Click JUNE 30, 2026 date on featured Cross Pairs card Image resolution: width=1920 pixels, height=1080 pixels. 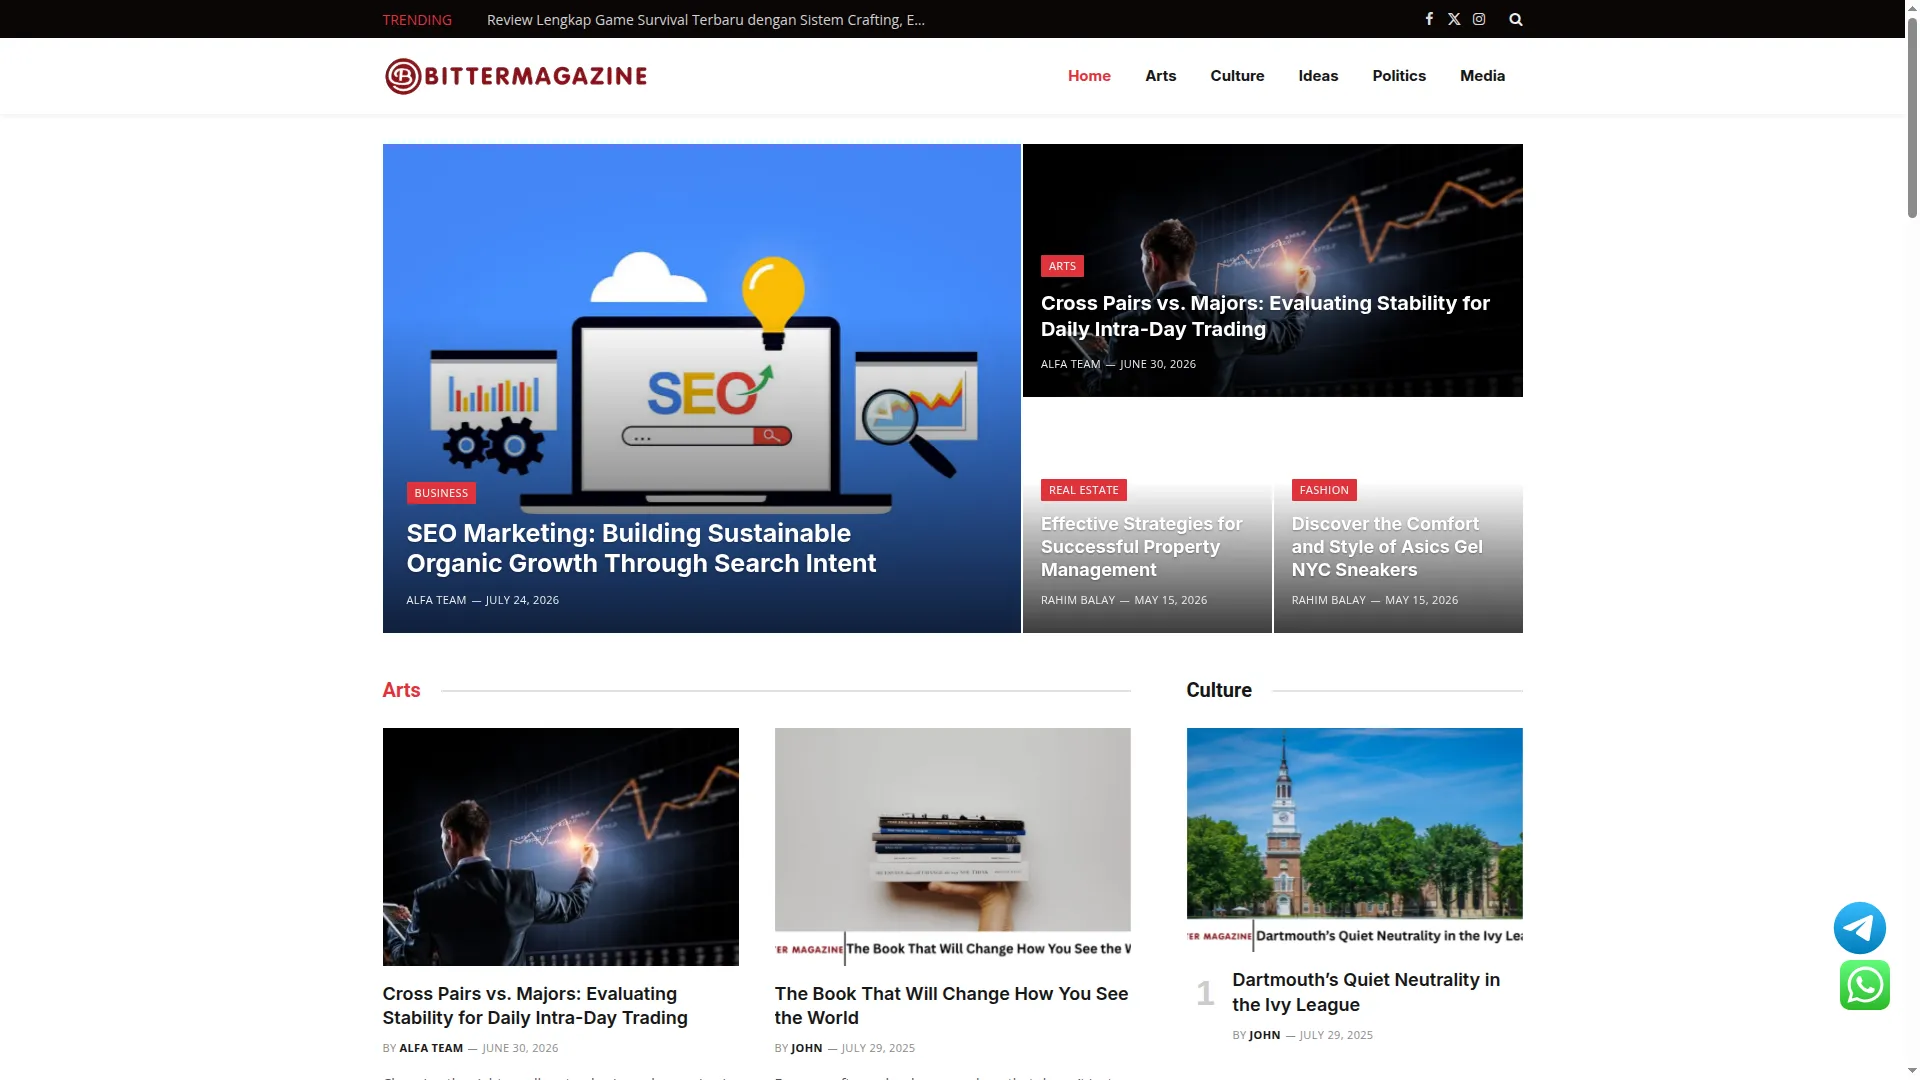[1158, 364]
